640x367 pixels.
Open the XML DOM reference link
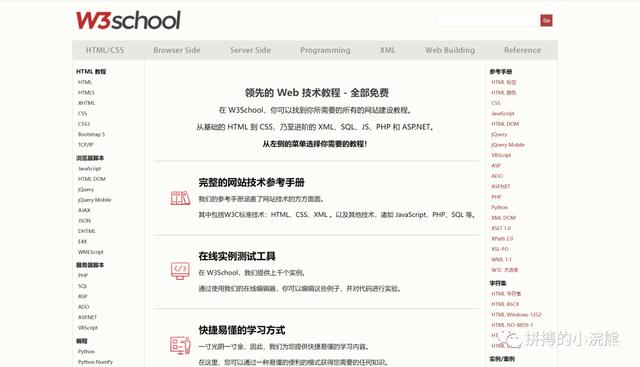pyautogui.click(x=503, y=218)
